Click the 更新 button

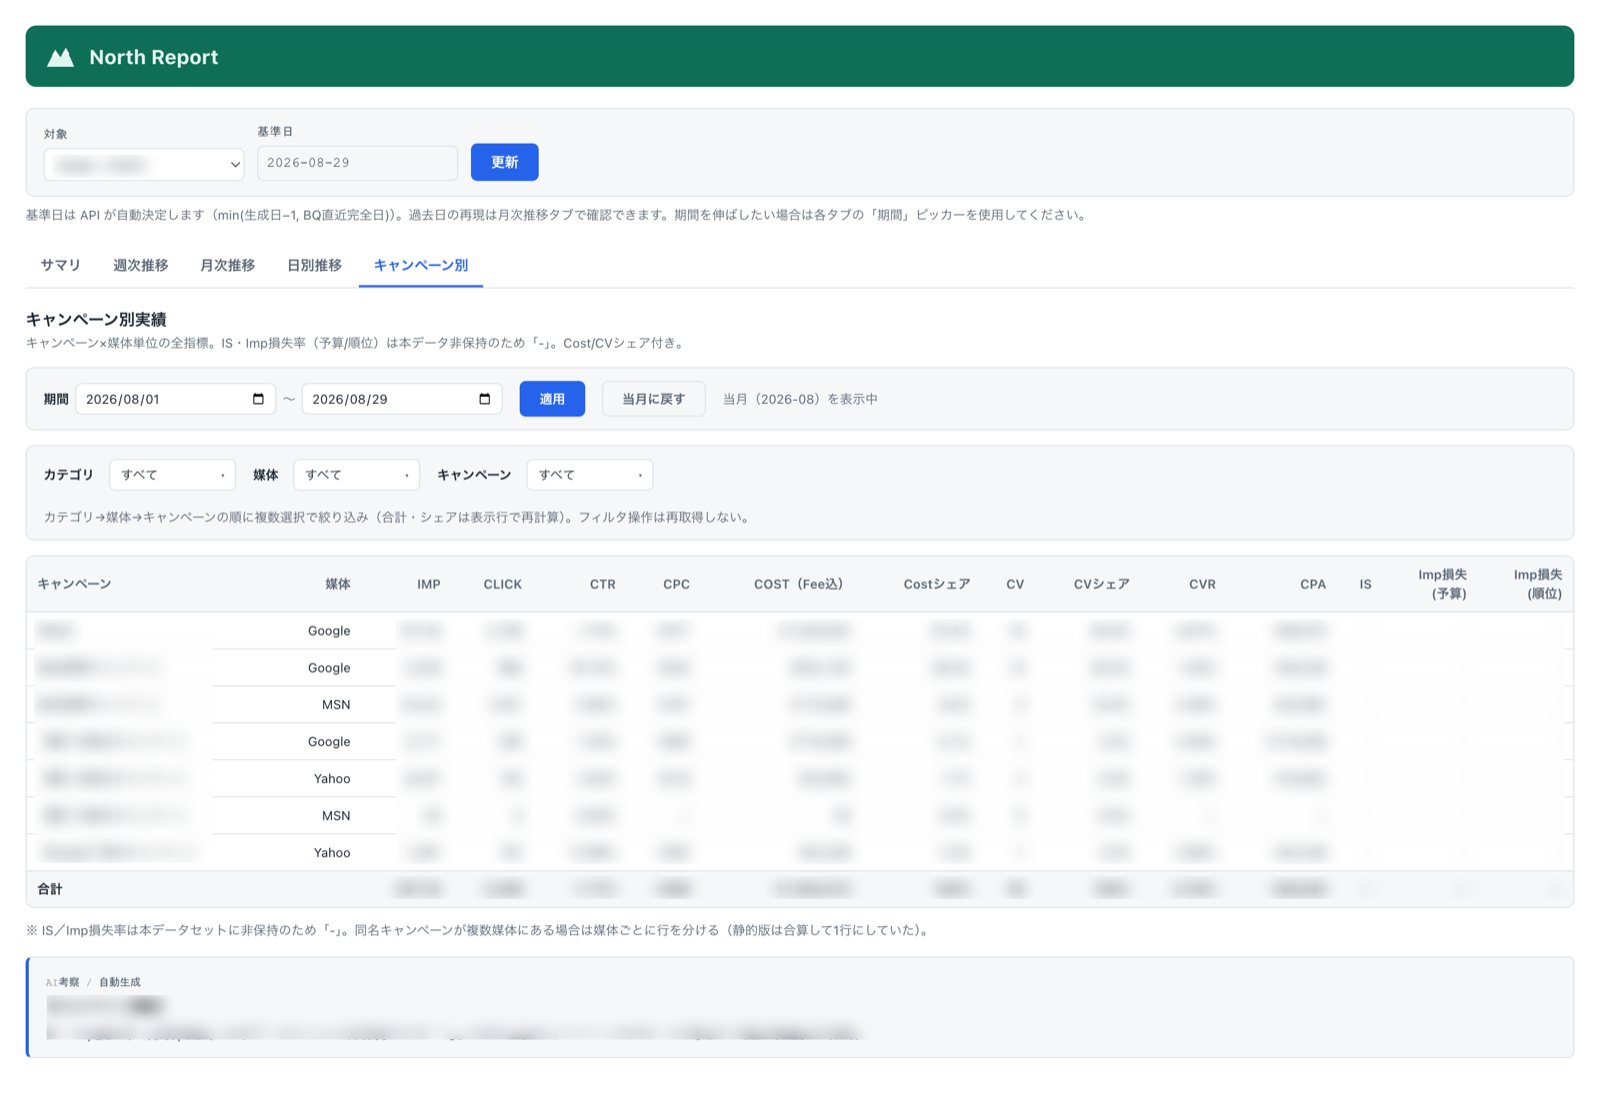click(505, 162)
